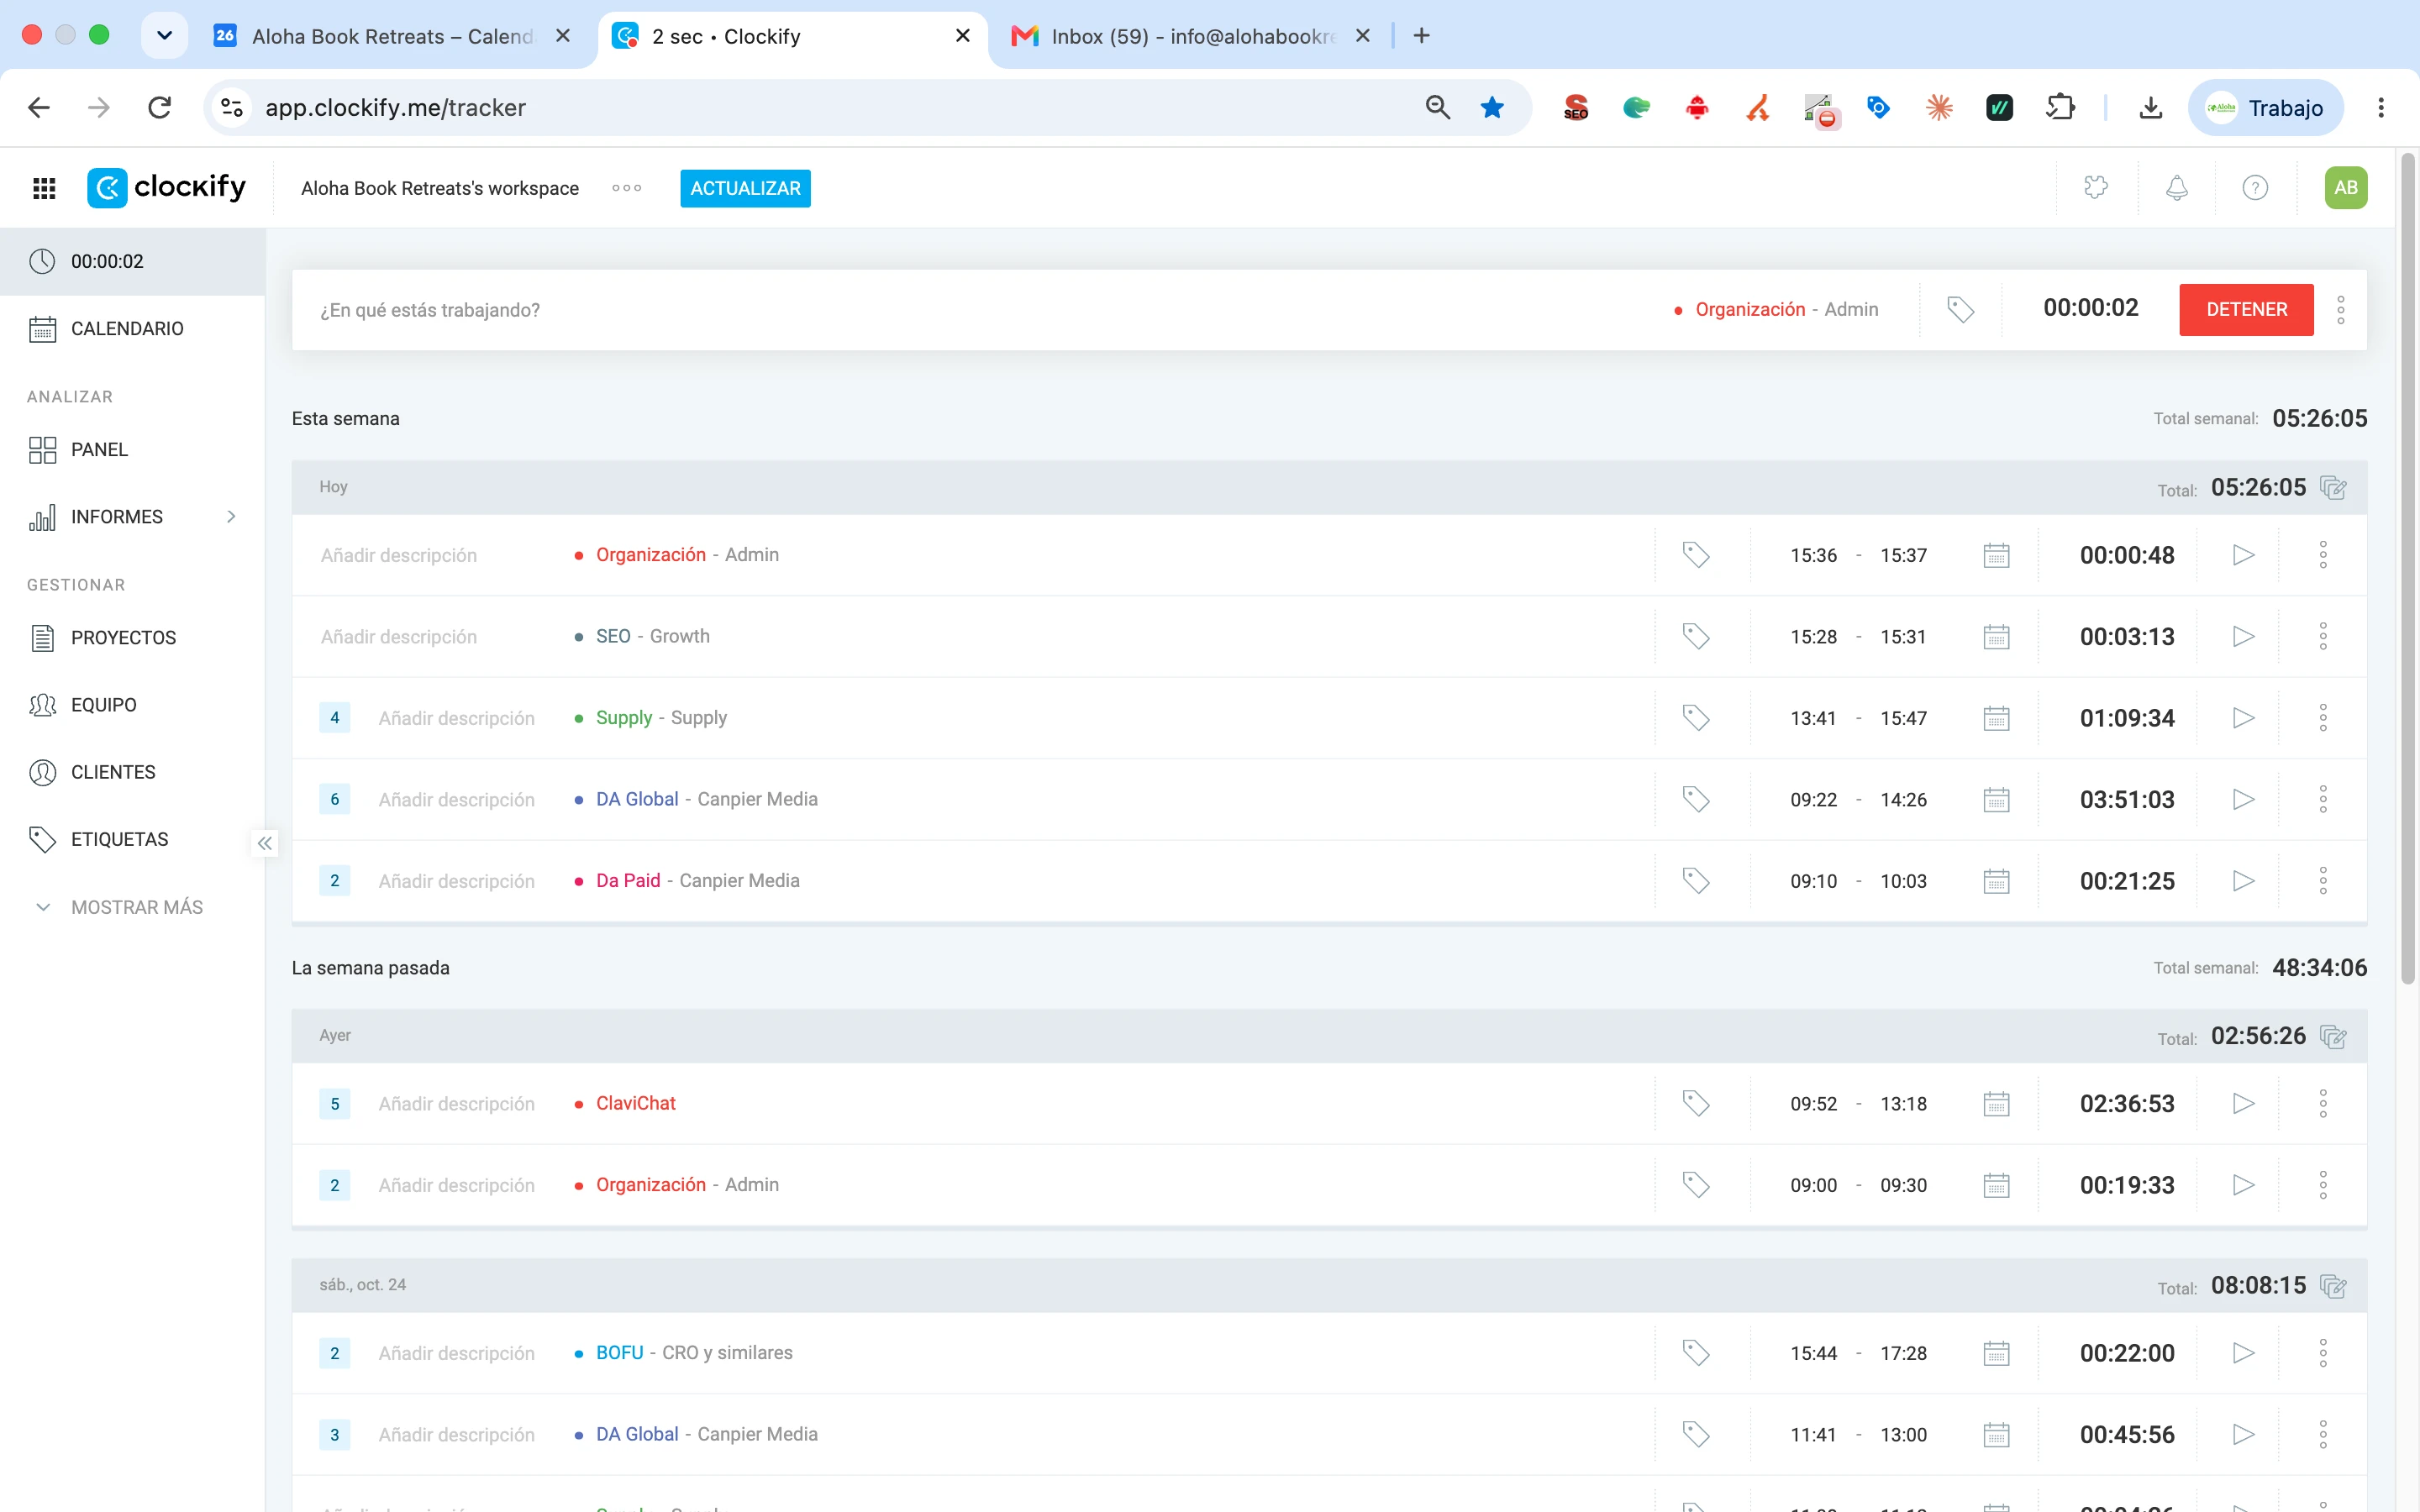2420x1512 pixels.
Task: Expand the grouped DA Global entry showing 6
Action: 335,799
